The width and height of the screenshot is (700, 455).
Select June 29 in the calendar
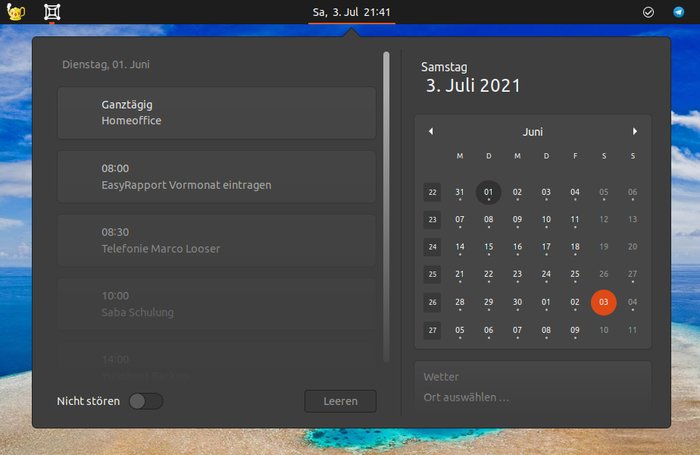click(x=488, y=302)
